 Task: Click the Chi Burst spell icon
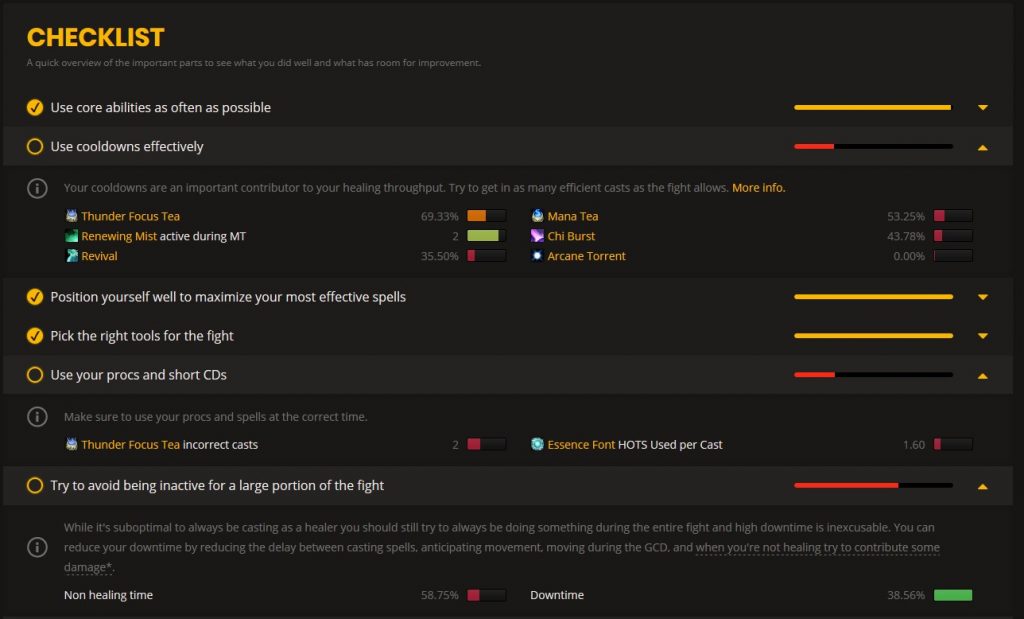(x=537, y=236)
